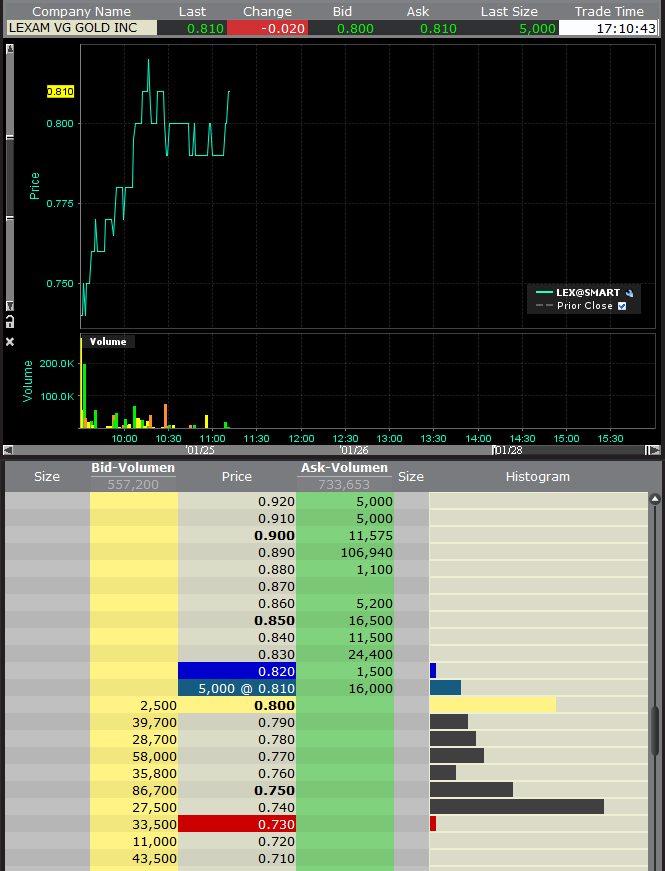Select the blue 0.820 price cell

(236, 671)
